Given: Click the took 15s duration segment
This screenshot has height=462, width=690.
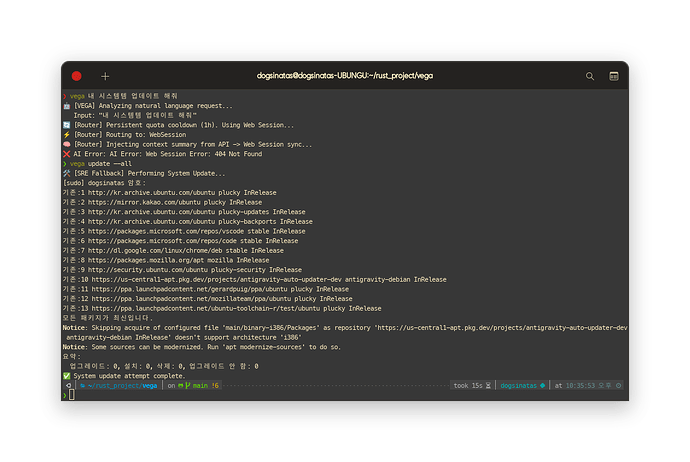Looking at the screenshot, I should [x=468, y=385].
